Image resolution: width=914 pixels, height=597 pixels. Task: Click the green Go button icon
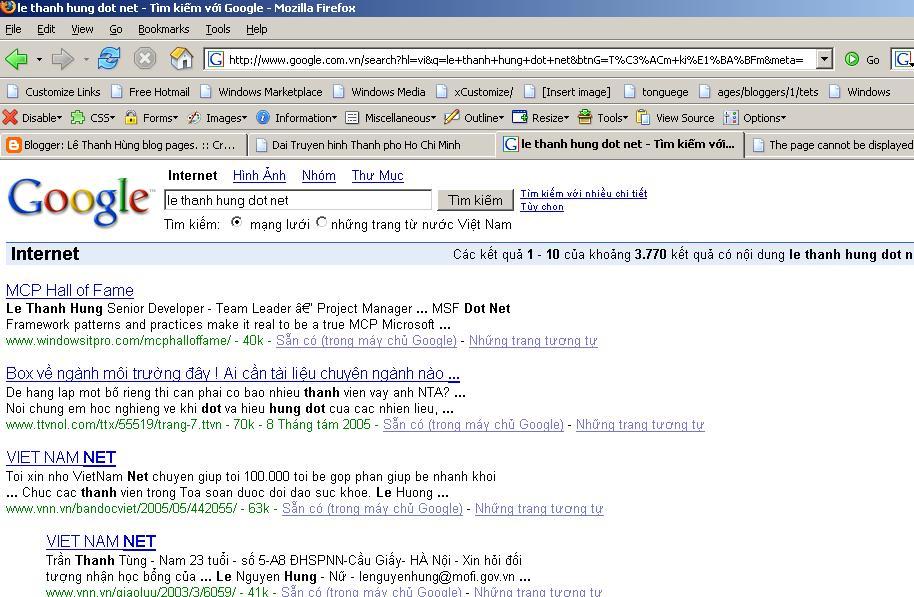852,59
